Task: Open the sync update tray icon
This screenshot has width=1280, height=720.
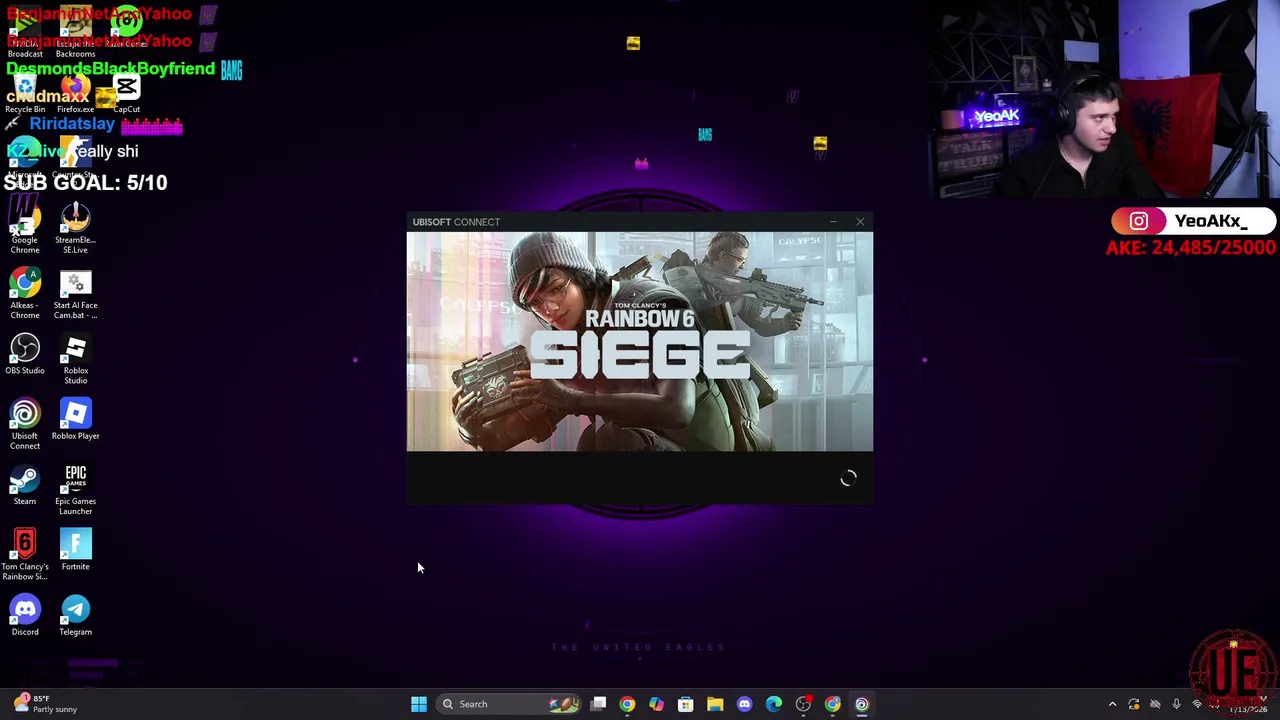Action: pyautogui.click(x=1134, y=705)
